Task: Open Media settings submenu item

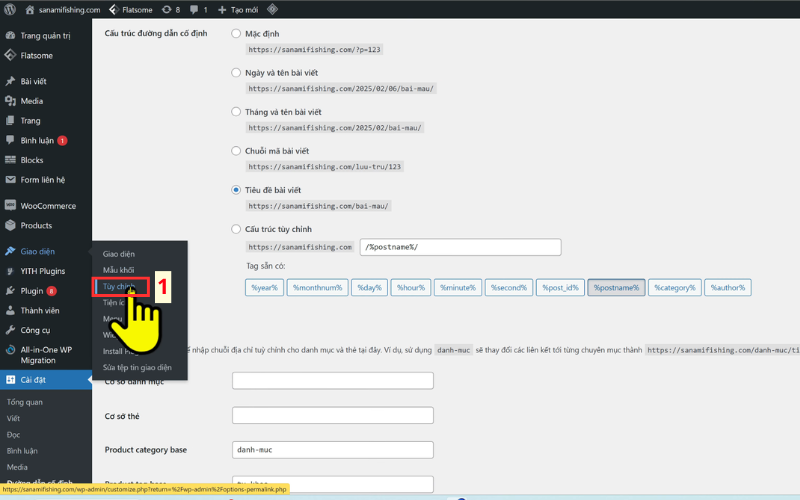Action: (17, 467)
